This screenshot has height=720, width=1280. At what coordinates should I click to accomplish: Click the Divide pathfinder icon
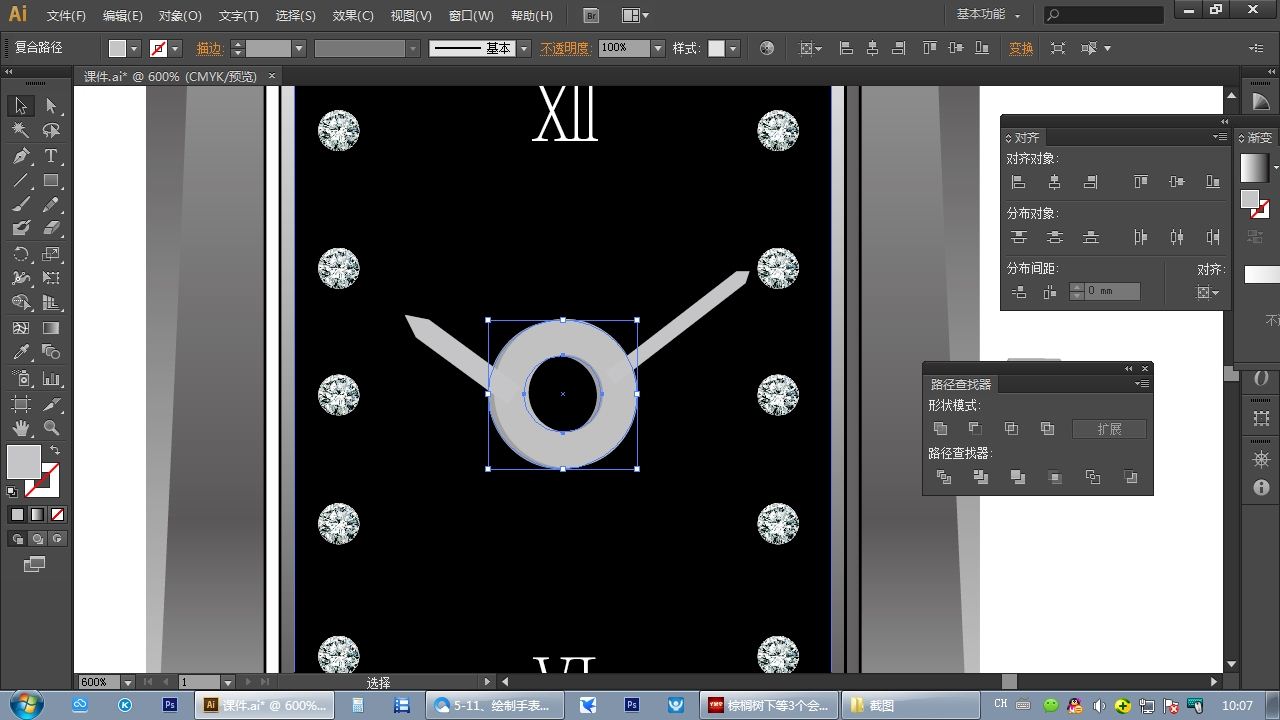pyautogui.click(x=943, y=477)
